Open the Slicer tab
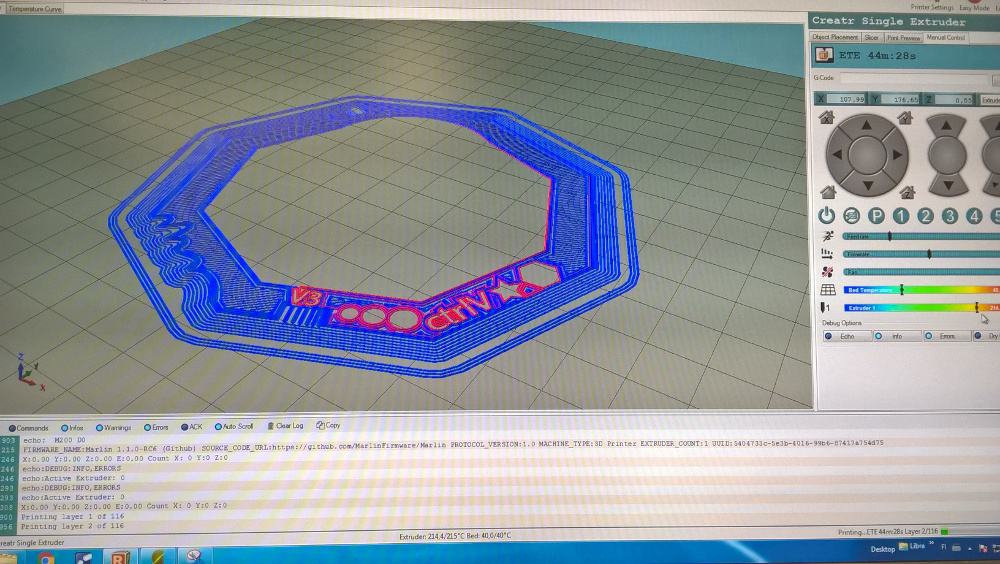1000x564 pixels. 872,38
